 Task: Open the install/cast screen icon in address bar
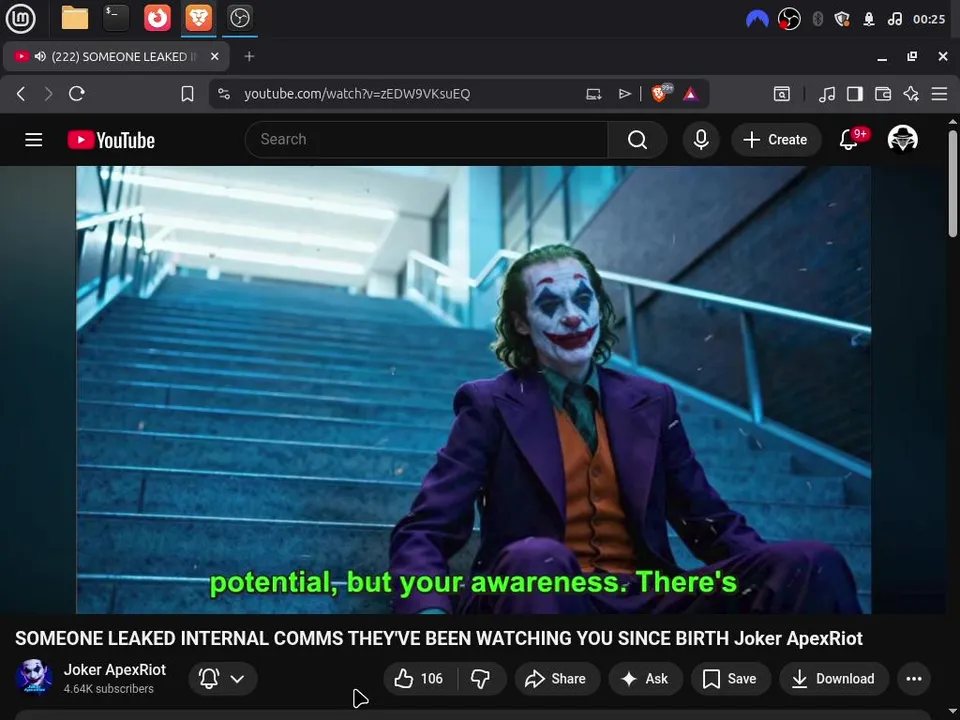[x=593, y=94]
